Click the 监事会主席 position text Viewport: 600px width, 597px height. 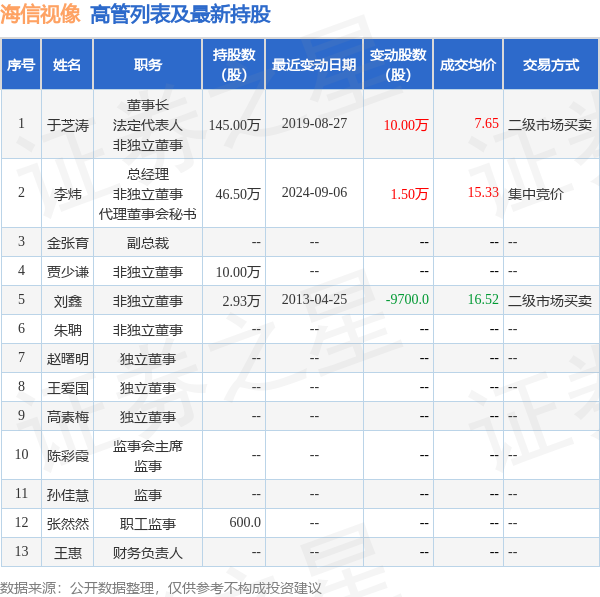pos(148,446)
